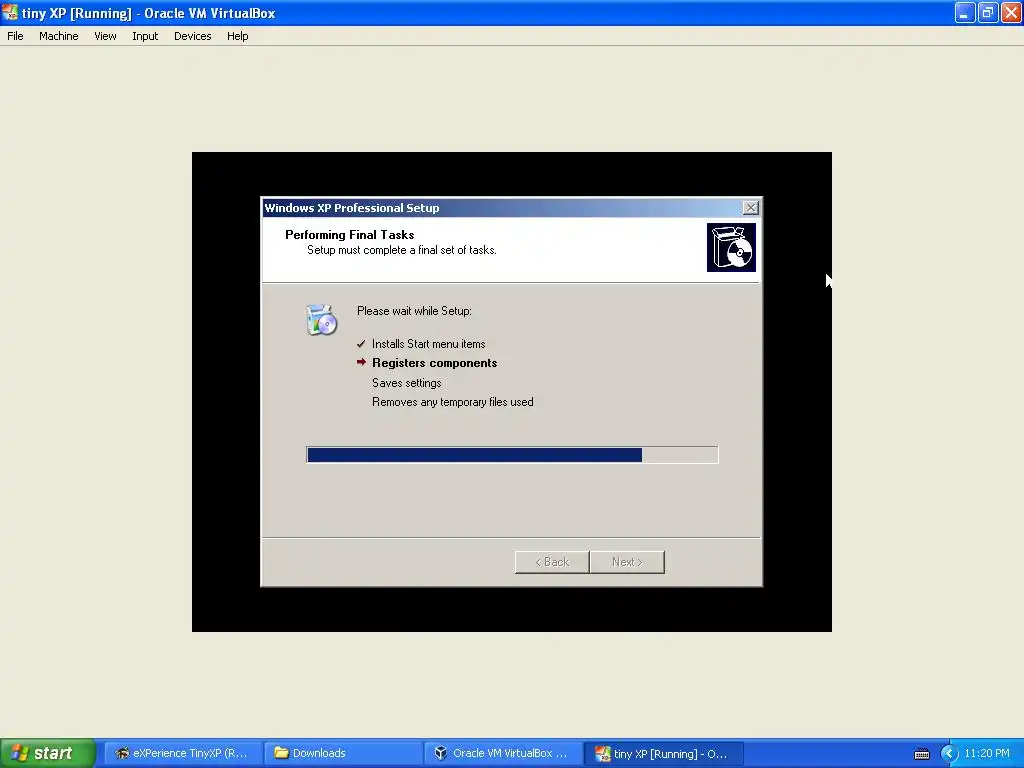Click the greyed-out Next button in Setup

click(x=628, y=562)
